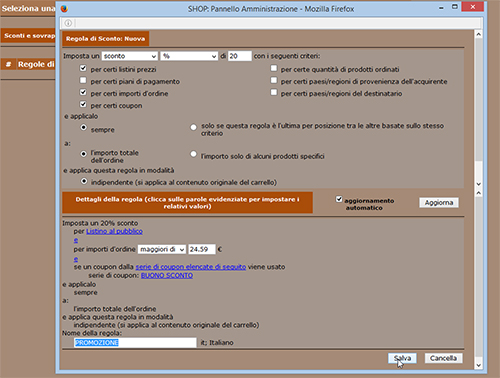Image resolution: width=500 pixels, height=378 pixels.
Task: Maximize the Firefox window
Action: [455, 7]
